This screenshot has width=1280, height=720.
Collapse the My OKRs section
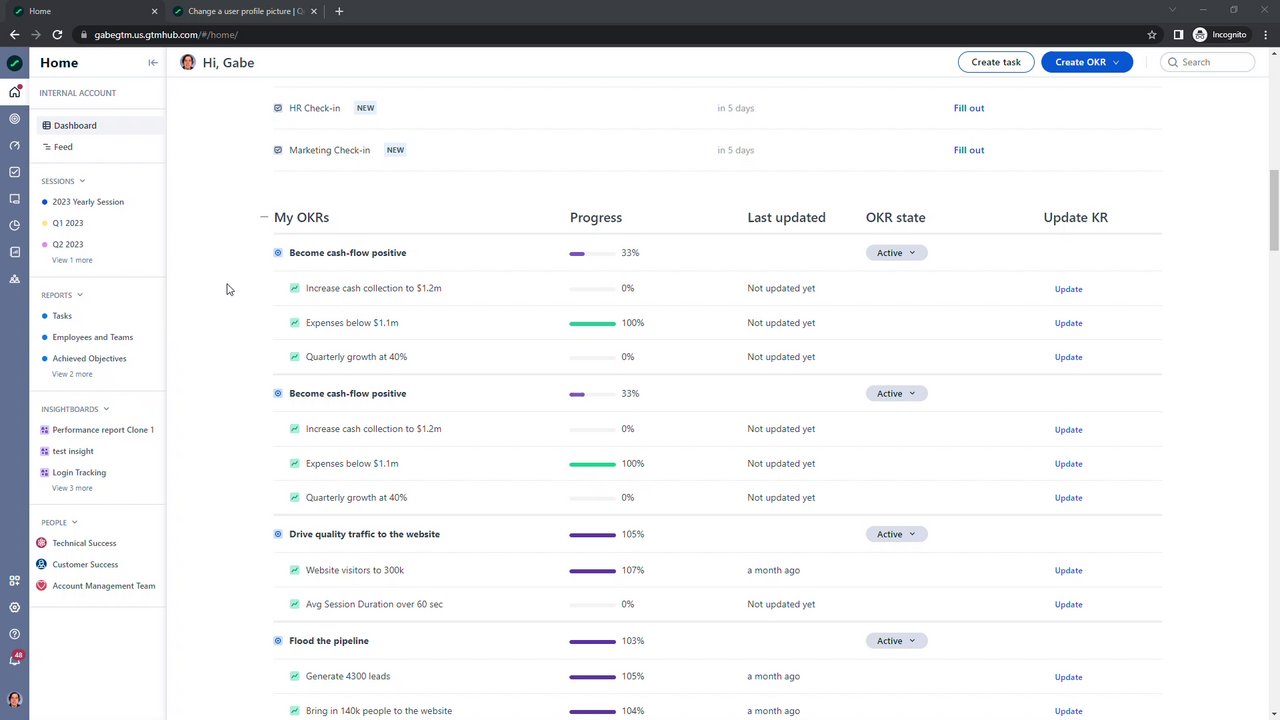click(x=264, y=217)
